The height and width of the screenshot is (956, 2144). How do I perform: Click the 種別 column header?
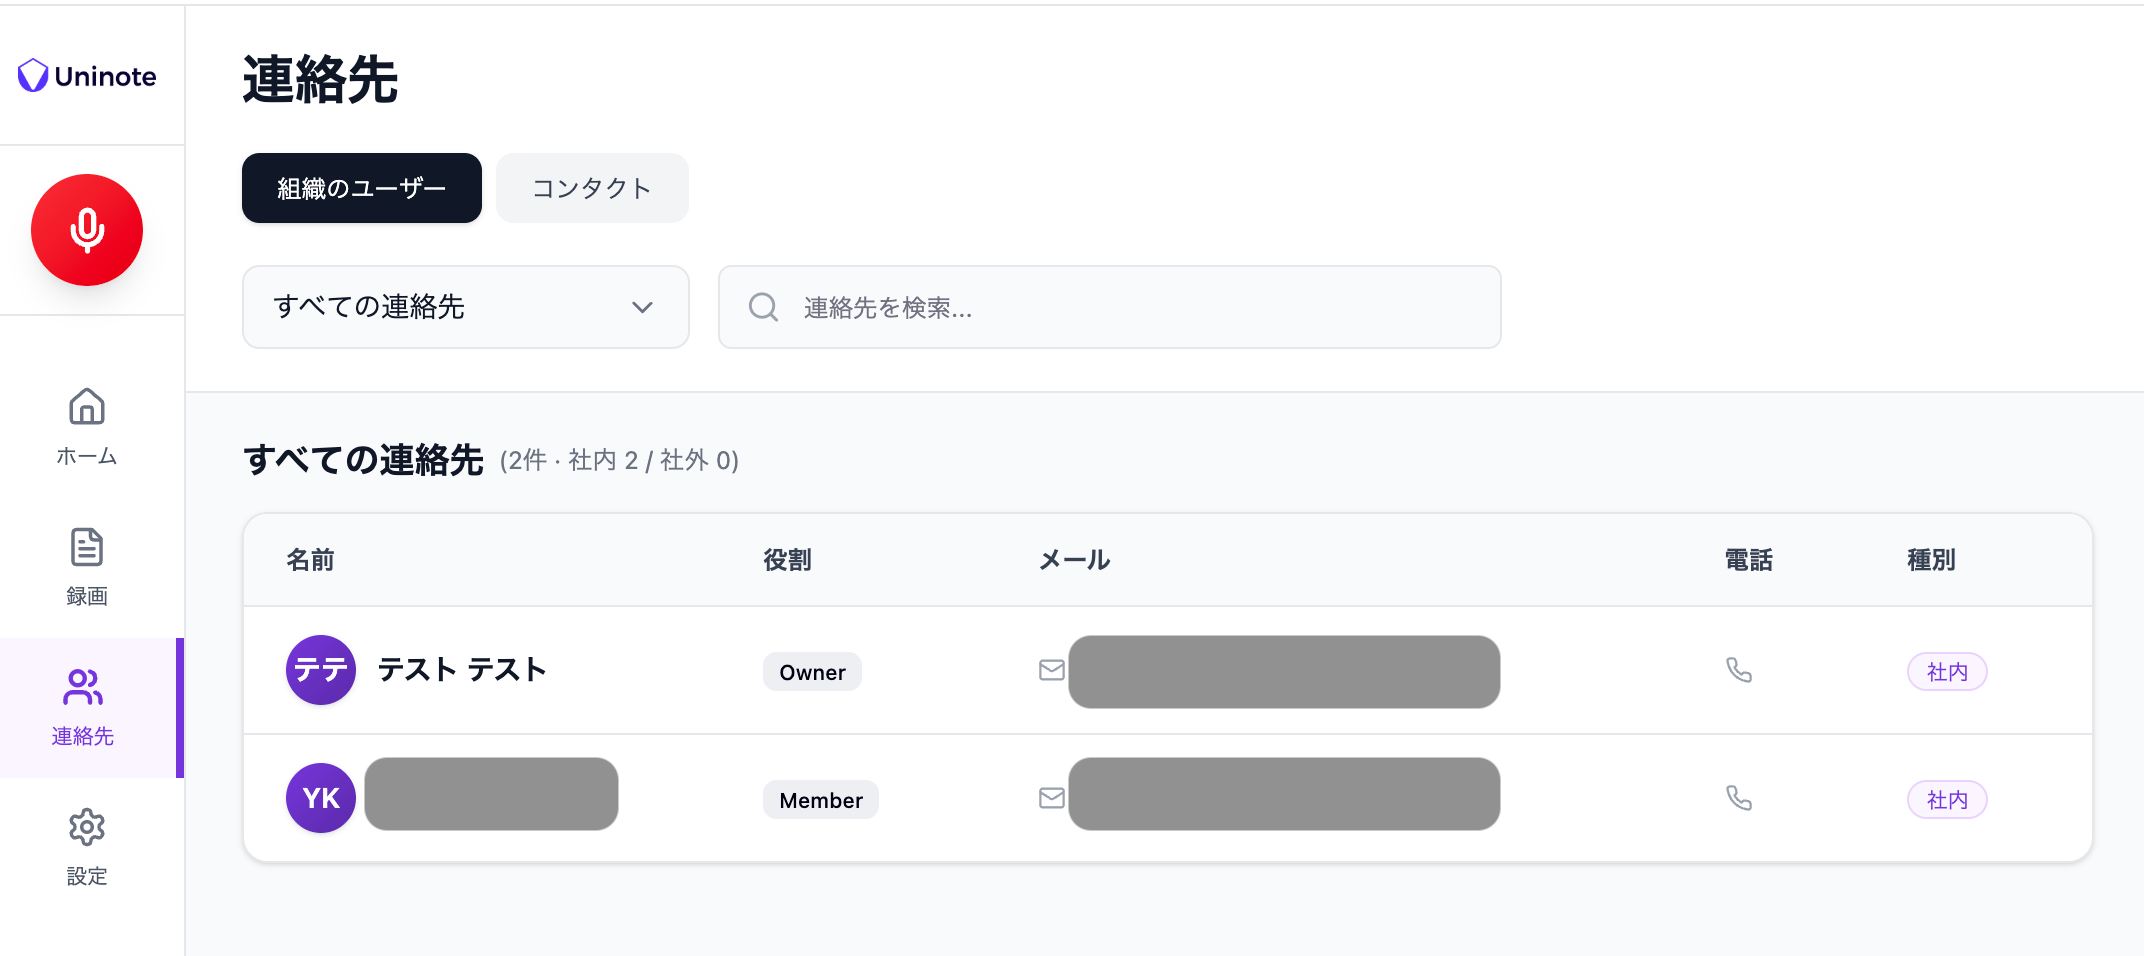click(1931, 560)
